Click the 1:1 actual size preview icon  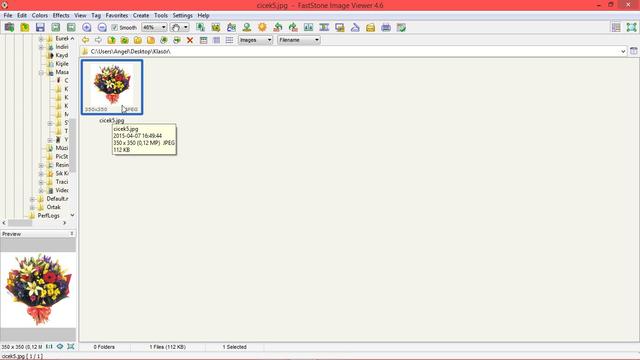(49, 347)
